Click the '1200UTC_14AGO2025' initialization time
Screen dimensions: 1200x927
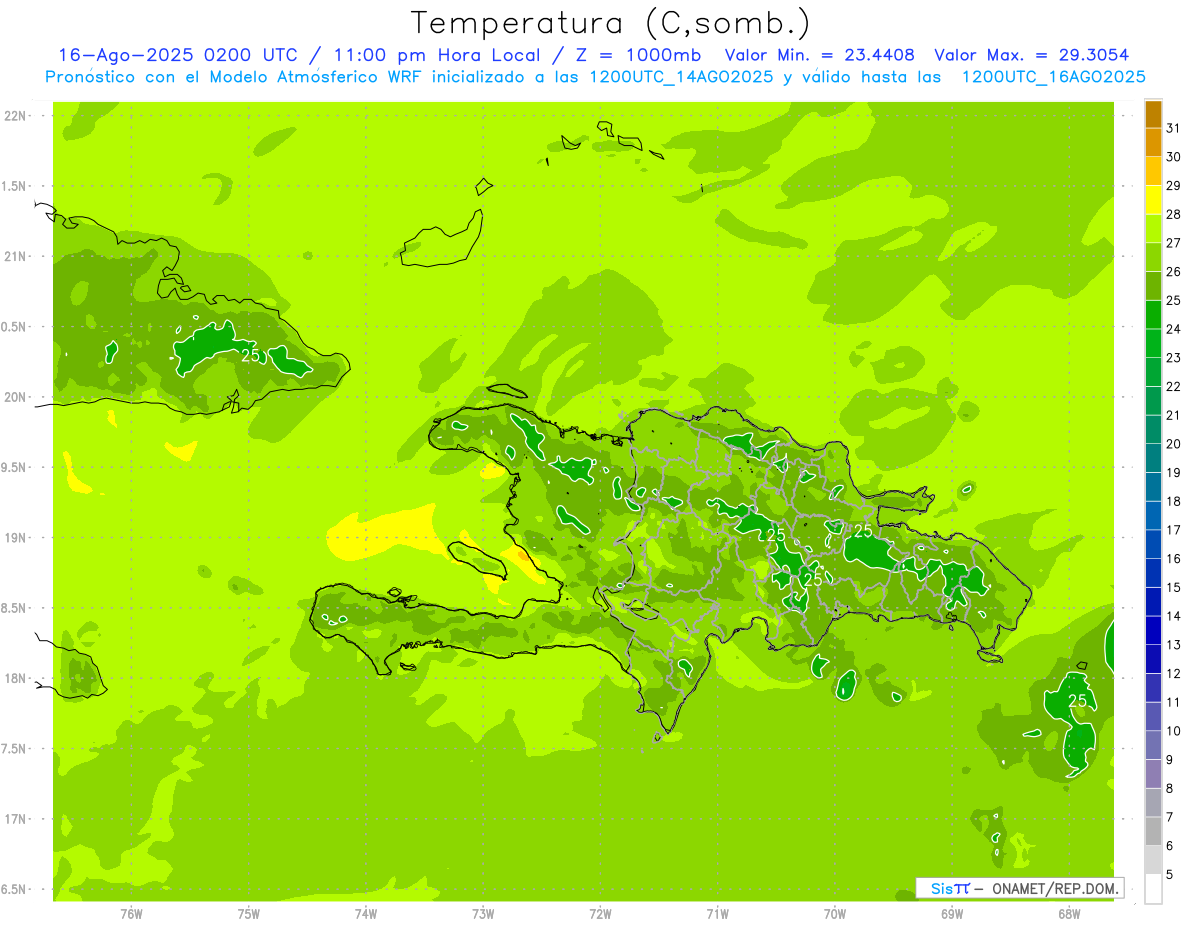(681, 77)
